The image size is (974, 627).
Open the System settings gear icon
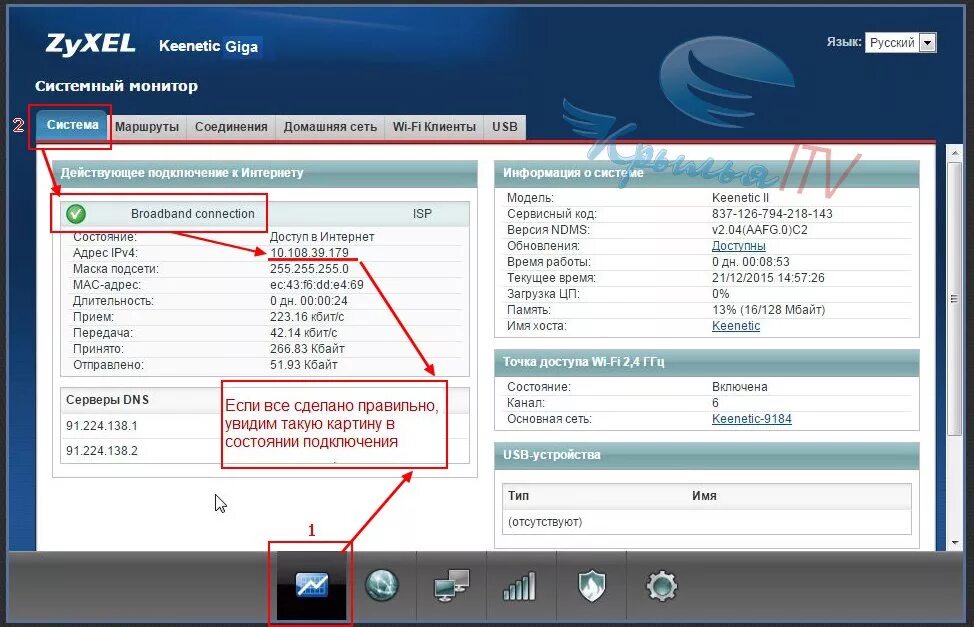[x=662, y=586]
